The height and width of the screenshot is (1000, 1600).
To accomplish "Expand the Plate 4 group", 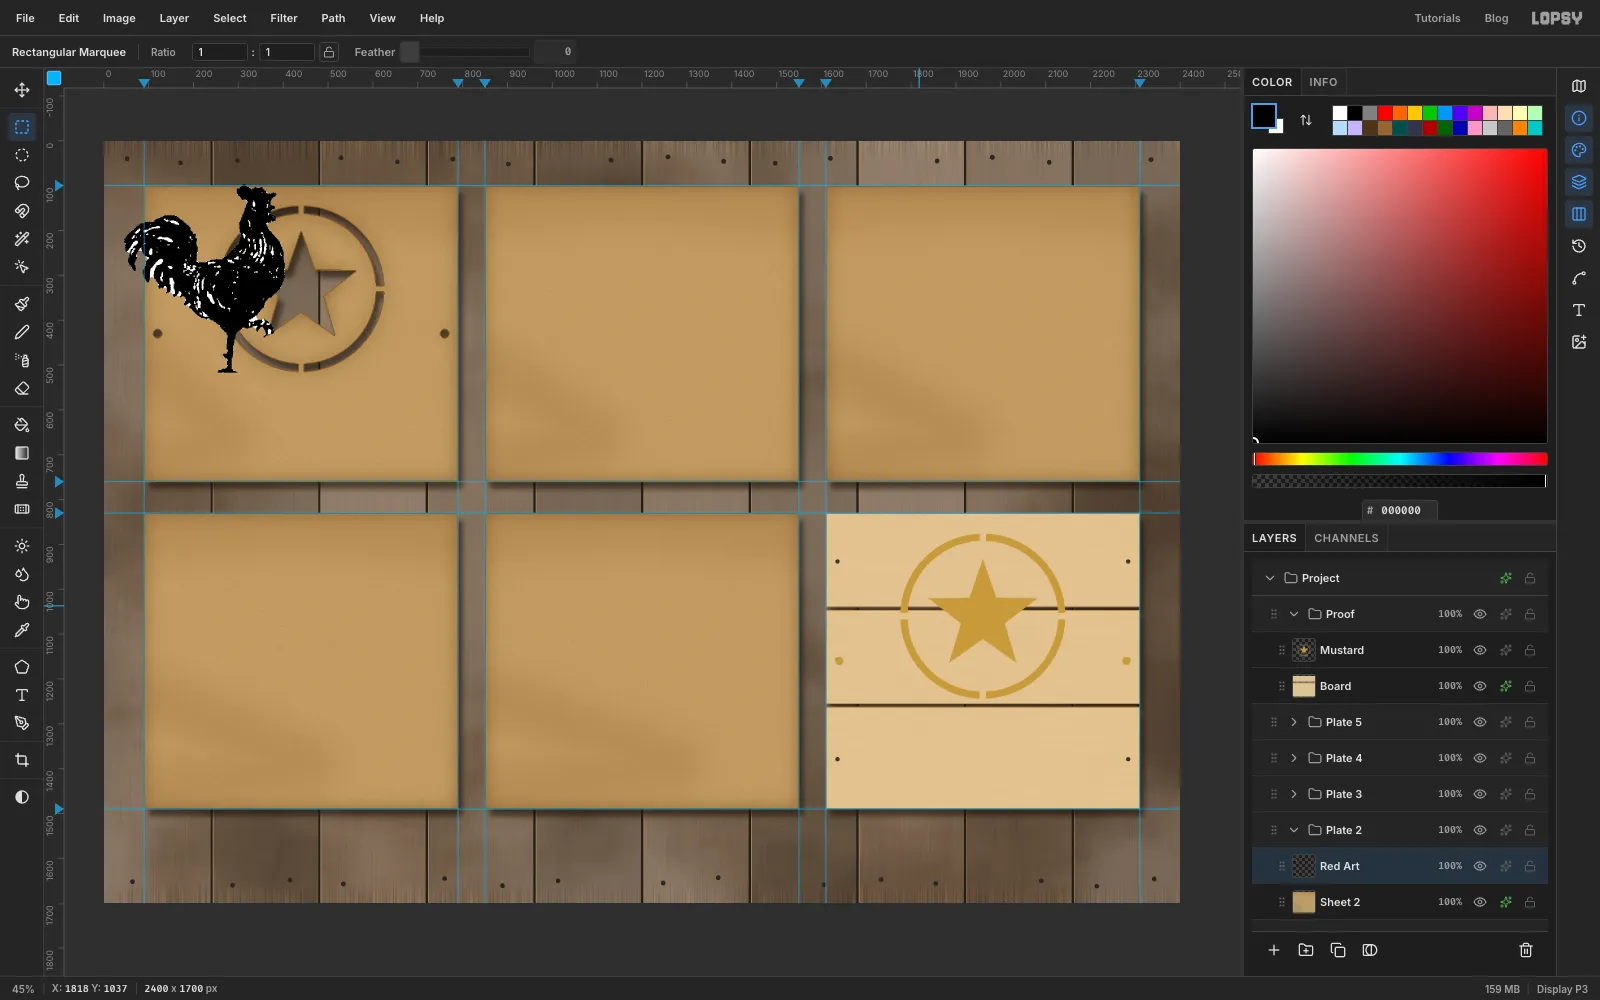I will pos(1294,758).
